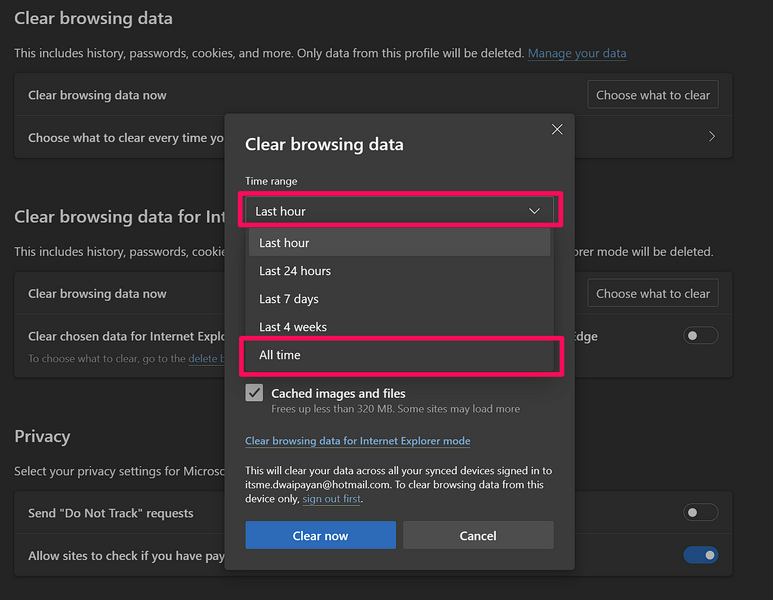Cancel the clear browsing data dialog
The image size is (773, 600).
(x=478, y=536)
